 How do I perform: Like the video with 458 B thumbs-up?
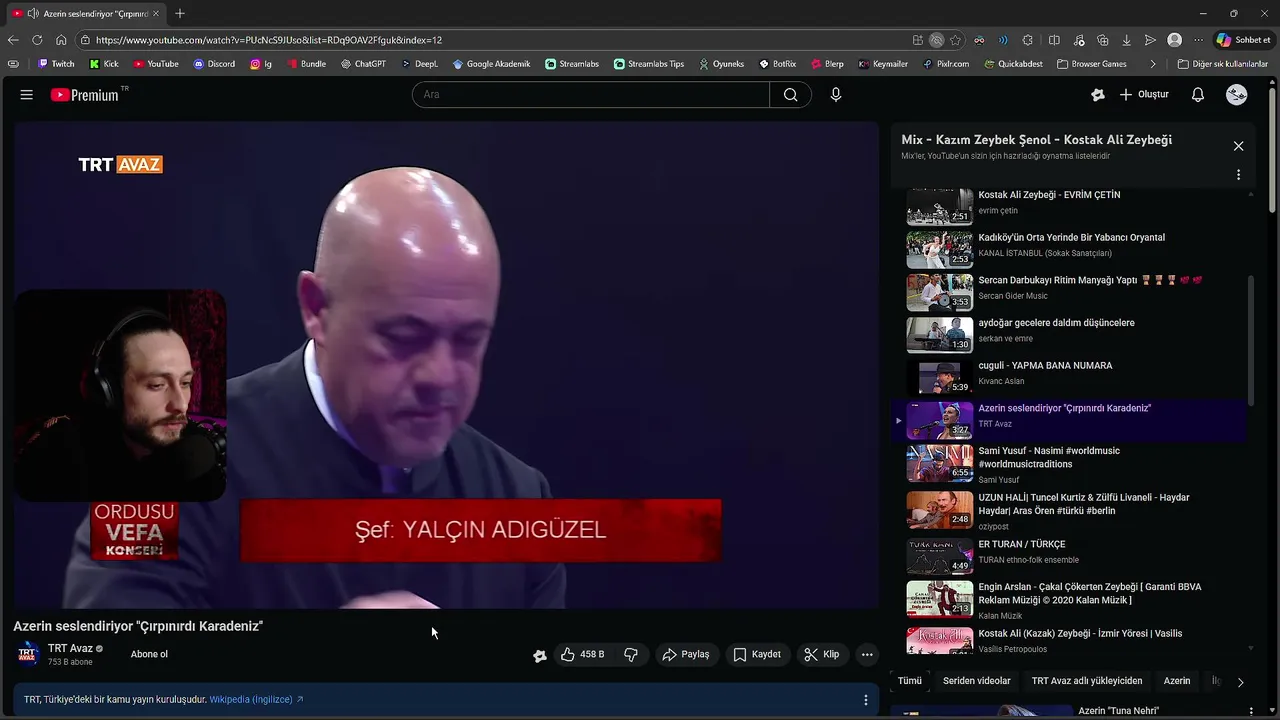[582, 655]
